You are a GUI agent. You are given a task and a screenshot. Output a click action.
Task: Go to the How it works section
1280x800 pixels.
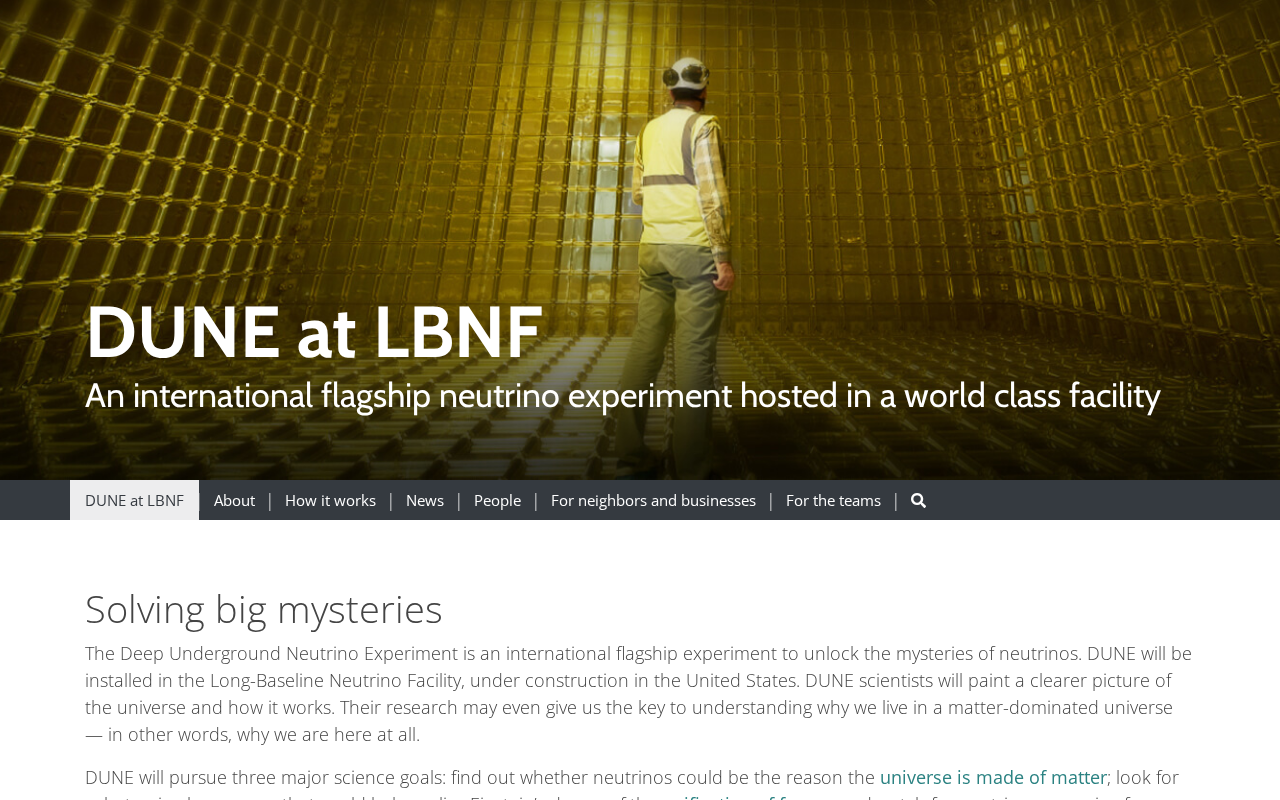(x=330, y=500)
